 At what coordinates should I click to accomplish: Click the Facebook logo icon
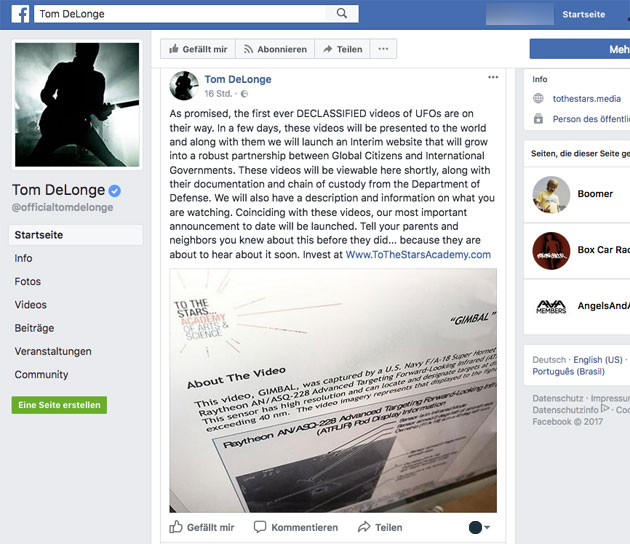[20, 14]
